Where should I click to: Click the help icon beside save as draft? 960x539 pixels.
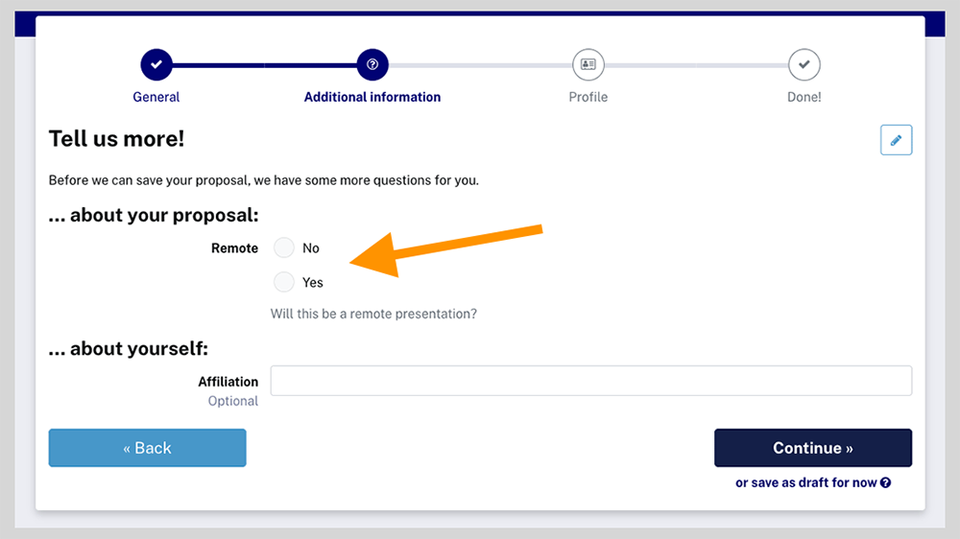point(886,483)
